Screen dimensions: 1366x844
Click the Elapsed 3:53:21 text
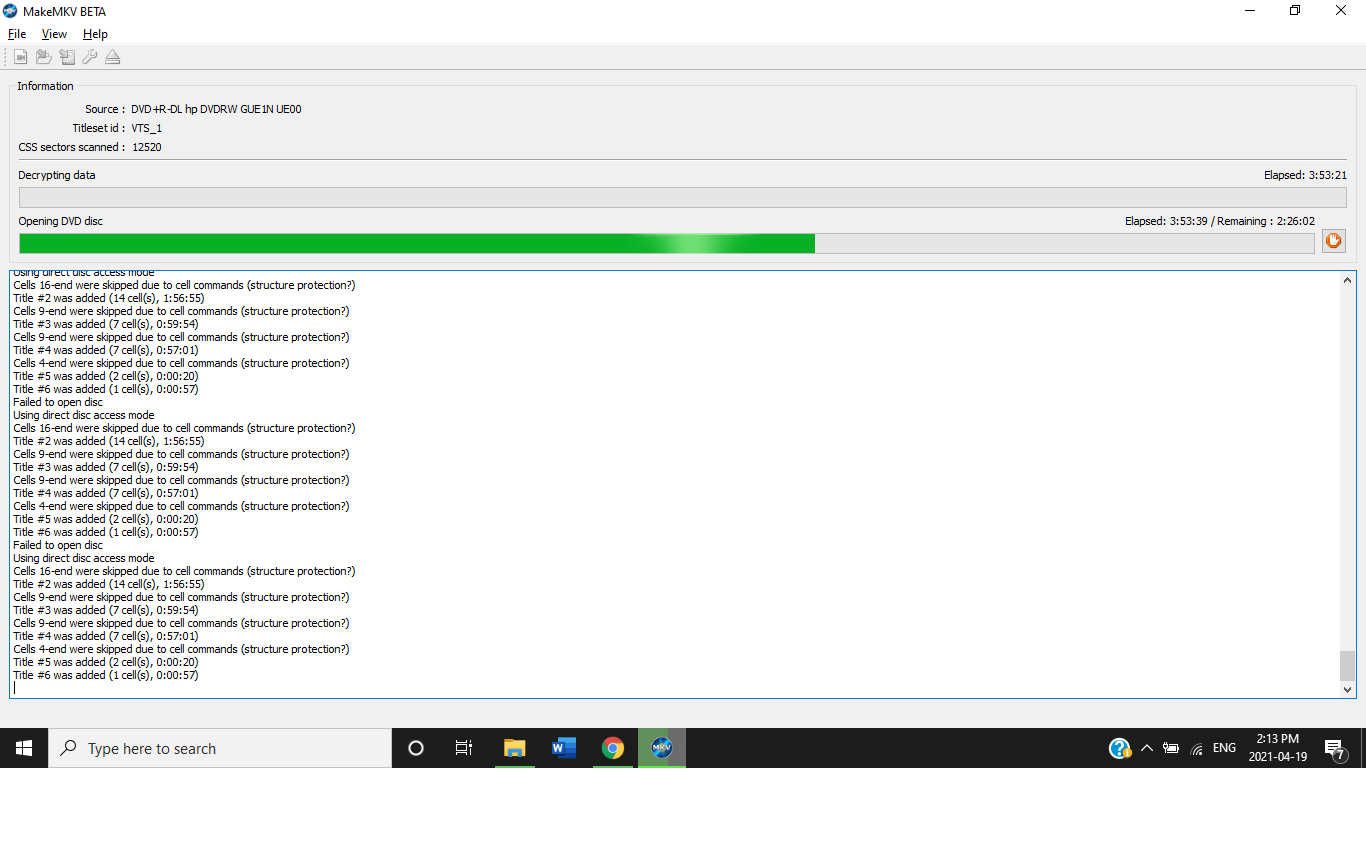[x=1305, y=175]
